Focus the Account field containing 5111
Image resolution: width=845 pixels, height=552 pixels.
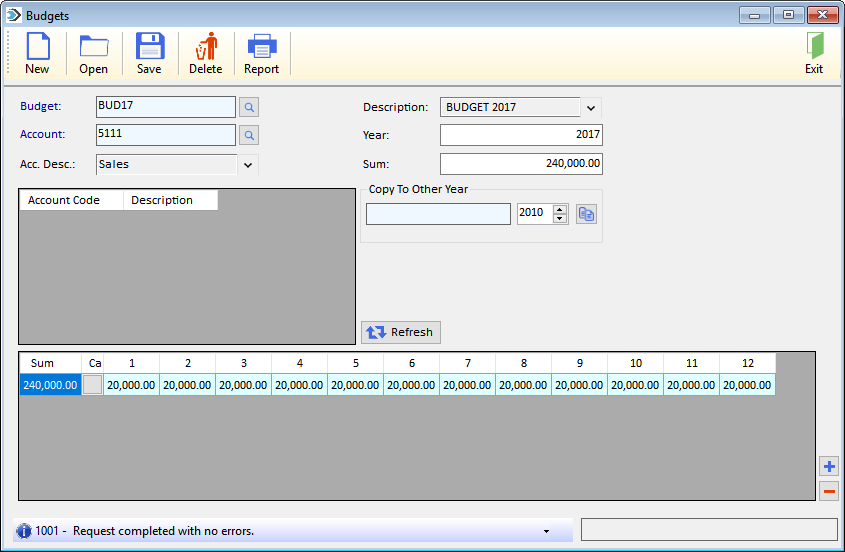click(166, 135)
